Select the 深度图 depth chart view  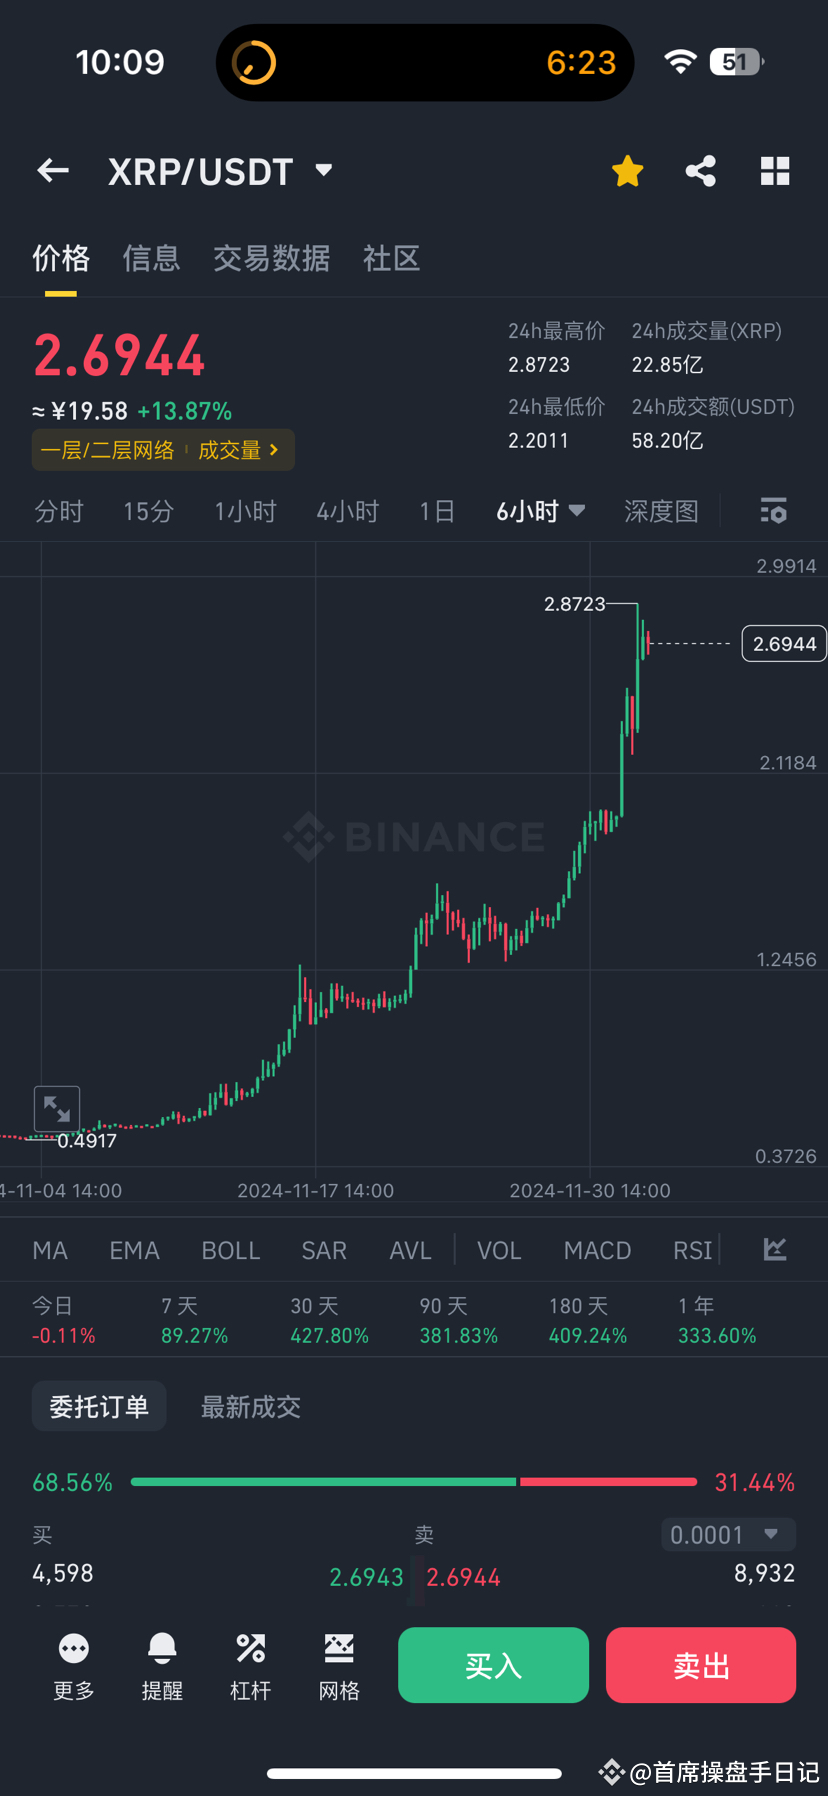click(660, 511)
